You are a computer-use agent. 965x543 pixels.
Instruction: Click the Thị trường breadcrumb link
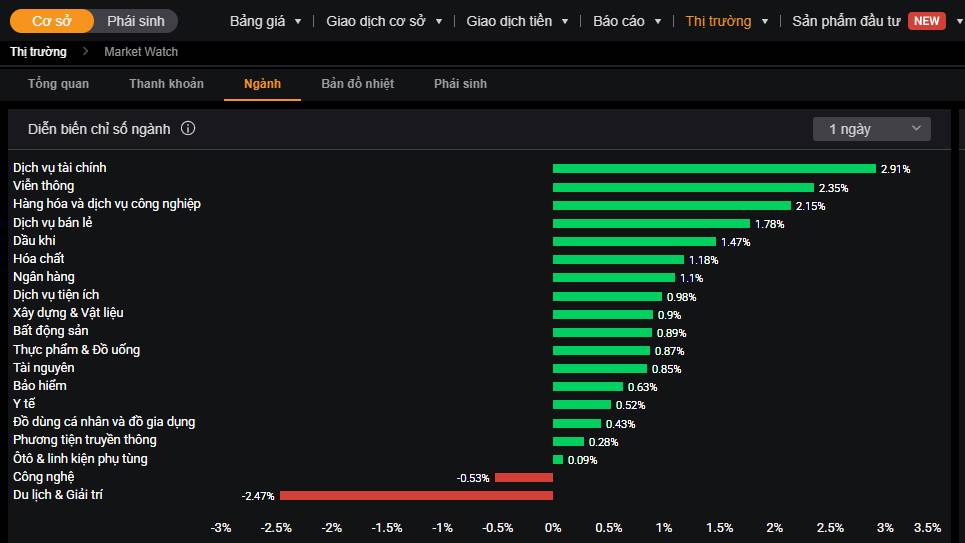click(x=38, y=51)
